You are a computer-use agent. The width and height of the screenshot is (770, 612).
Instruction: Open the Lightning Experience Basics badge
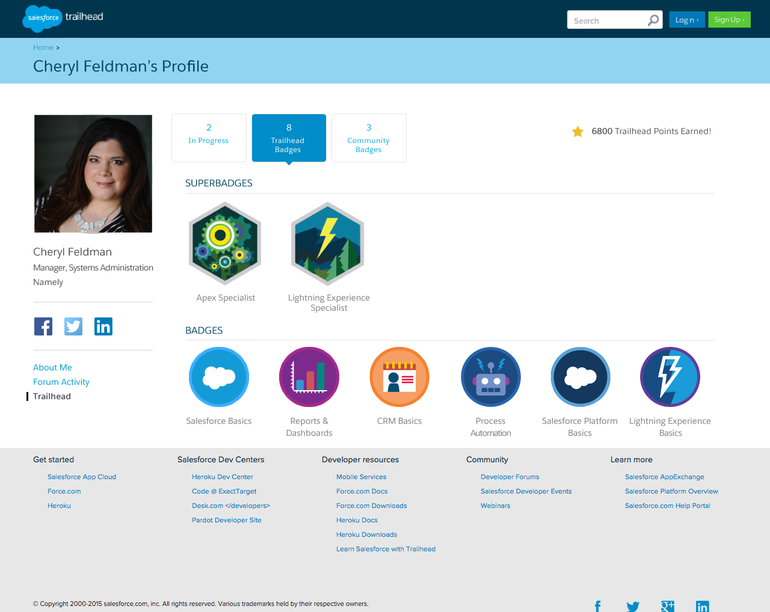coord(670,377)
